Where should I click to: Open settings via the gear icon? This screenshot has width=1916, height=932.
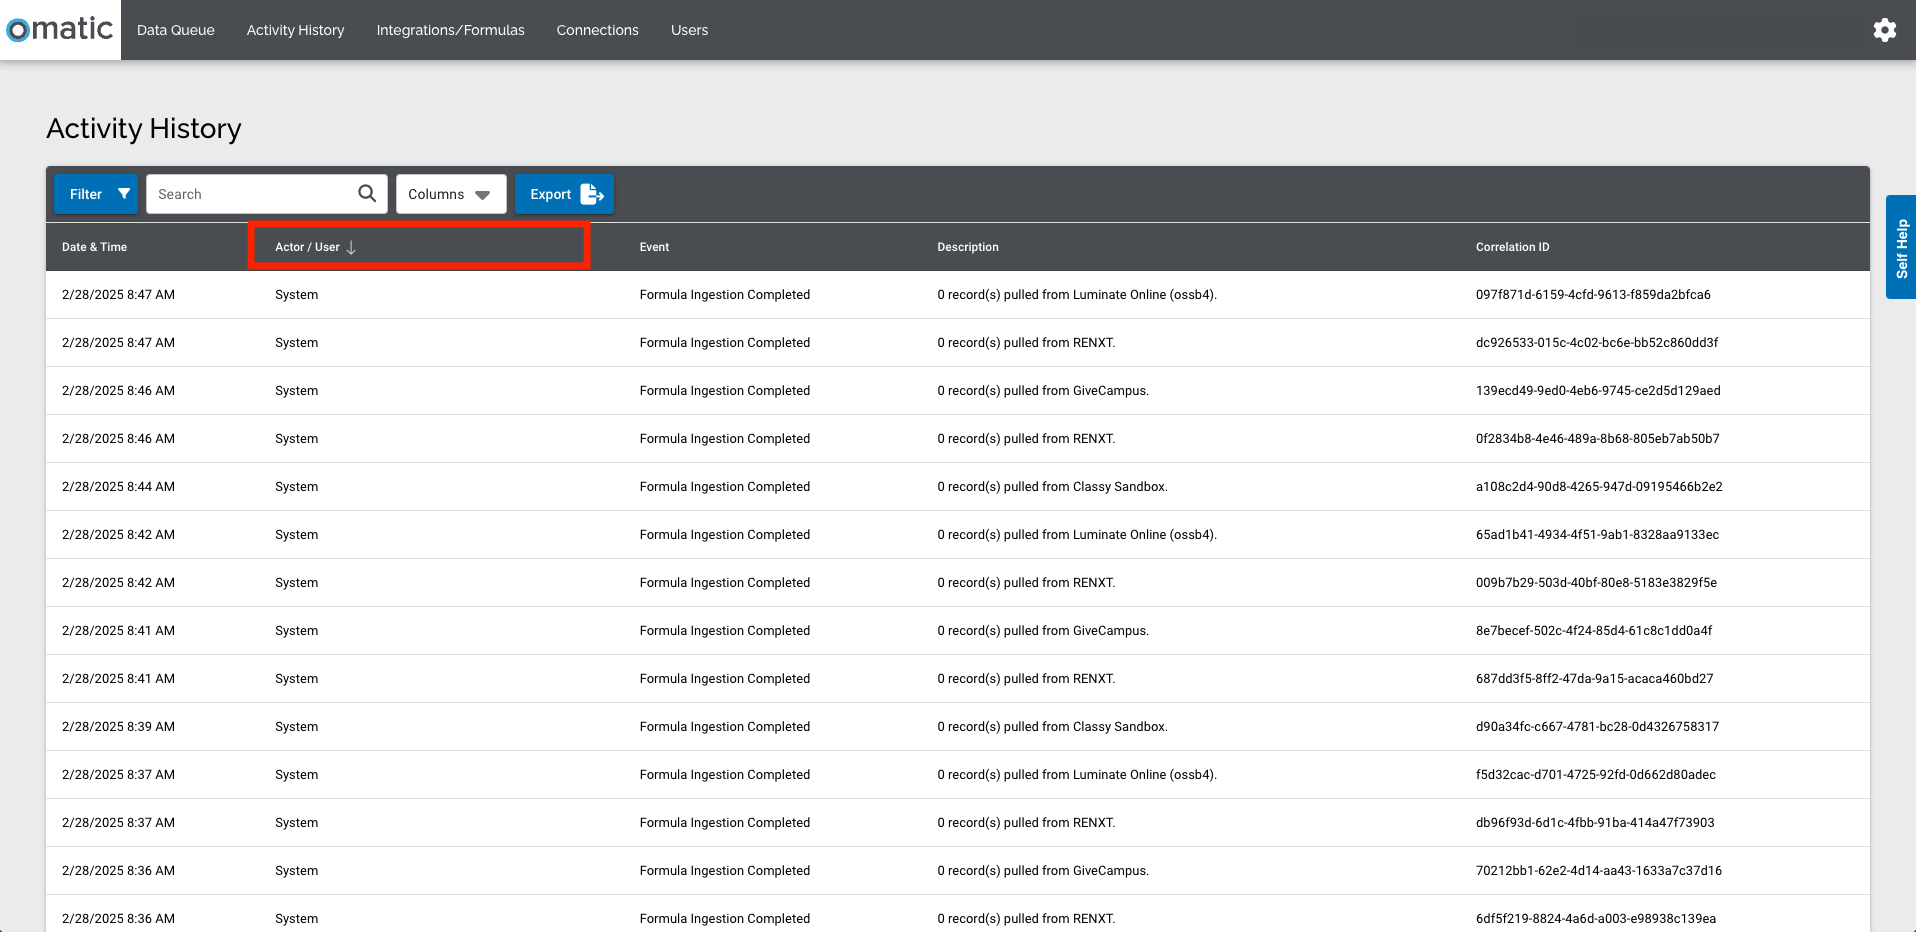[x=1885, y=29]
